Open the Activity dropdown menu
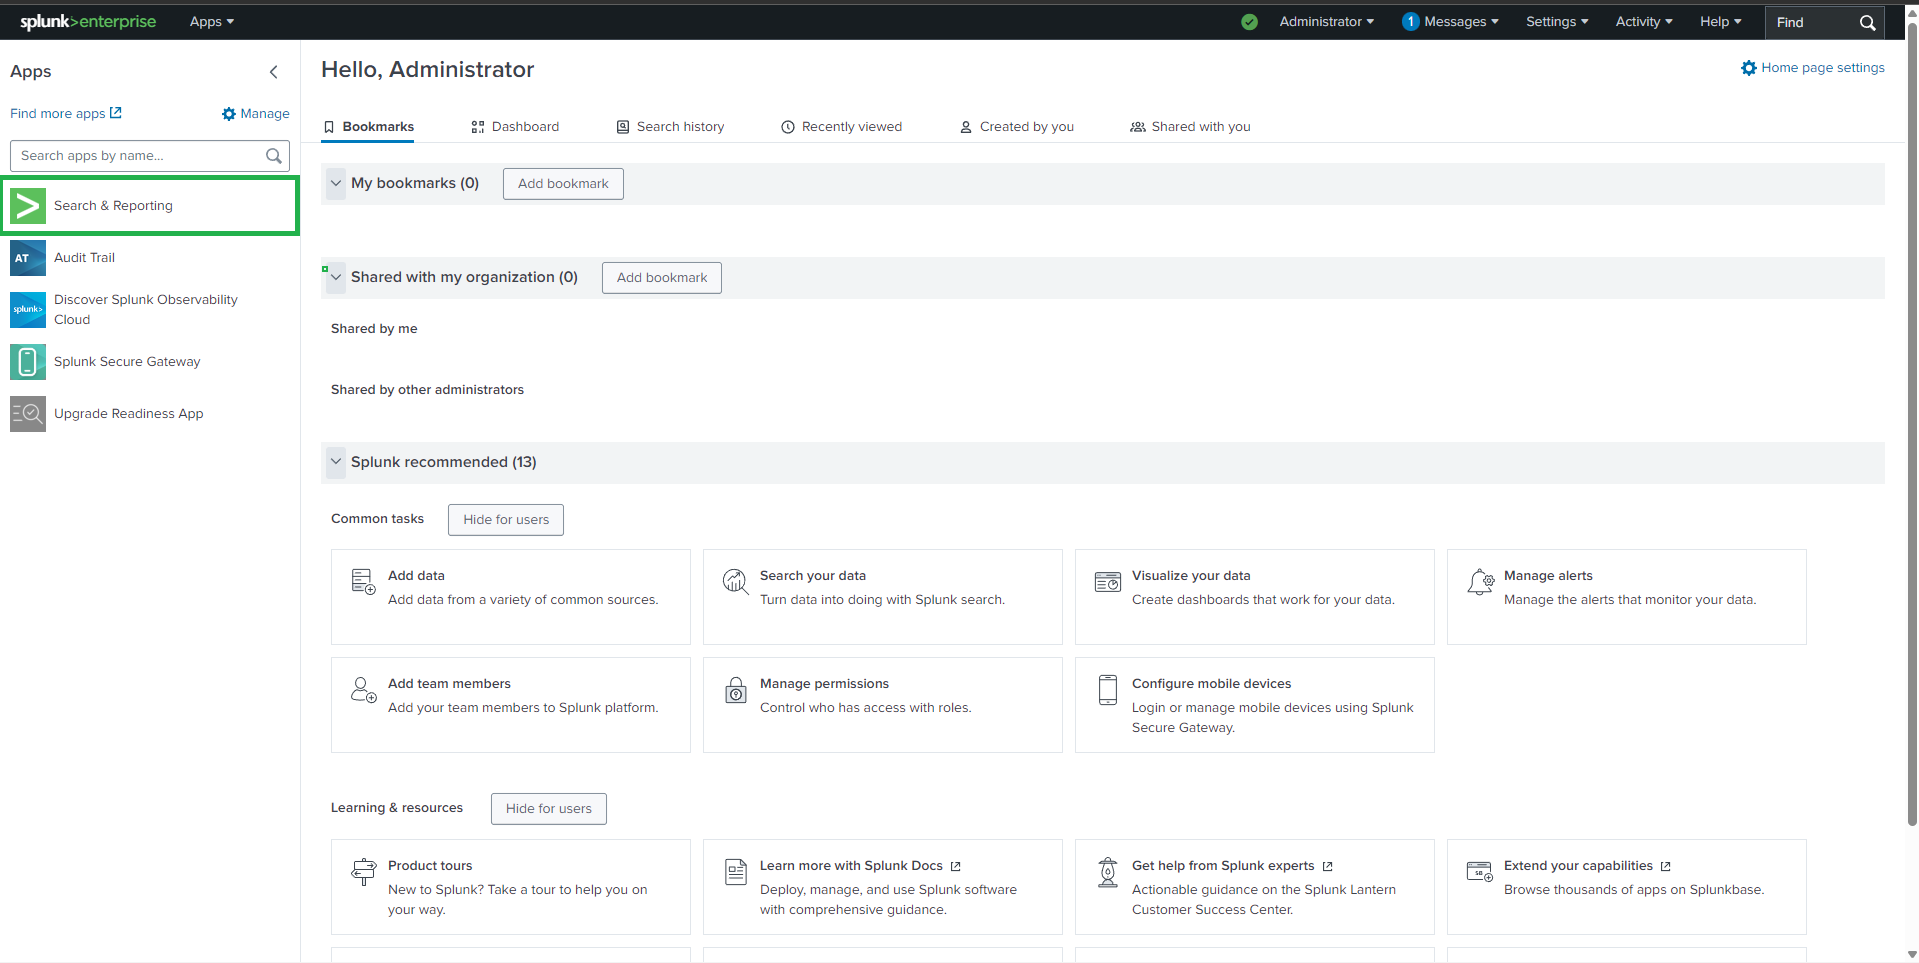Screen dimensions: 1919x963 [1644, 22]
